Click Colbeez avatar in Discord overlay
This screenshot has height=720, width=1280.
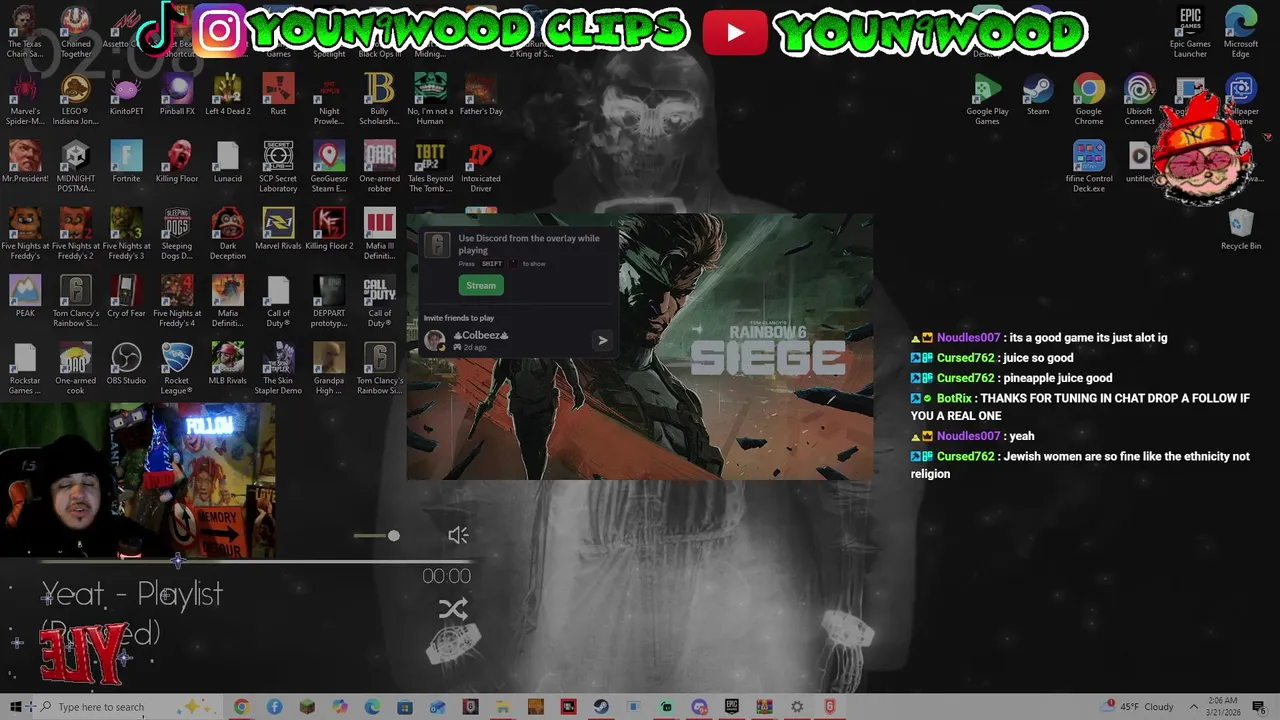pyautogui.click(x=435, y=341)
